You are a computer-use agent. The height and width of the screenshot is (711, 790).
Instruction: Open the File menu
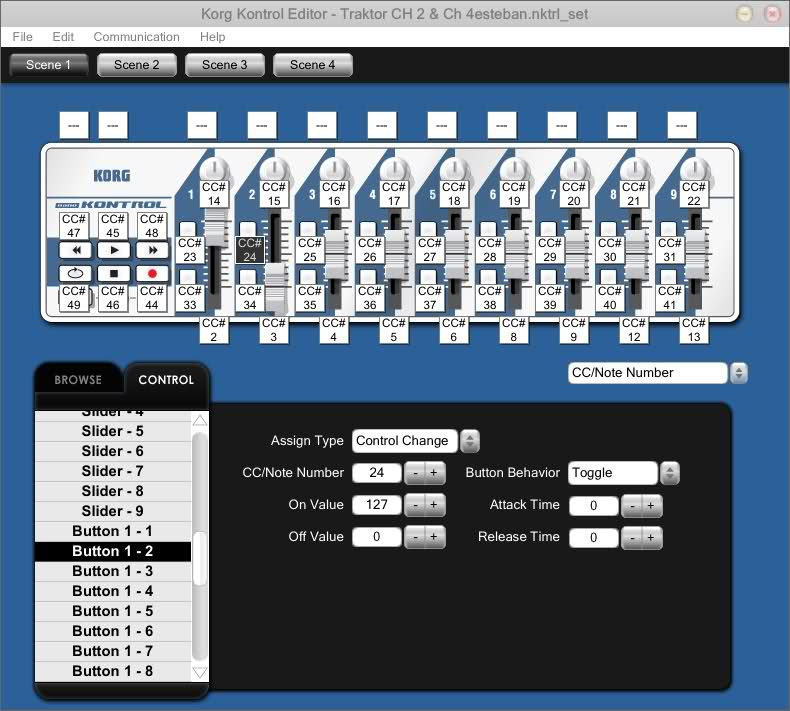pos(23,37)
